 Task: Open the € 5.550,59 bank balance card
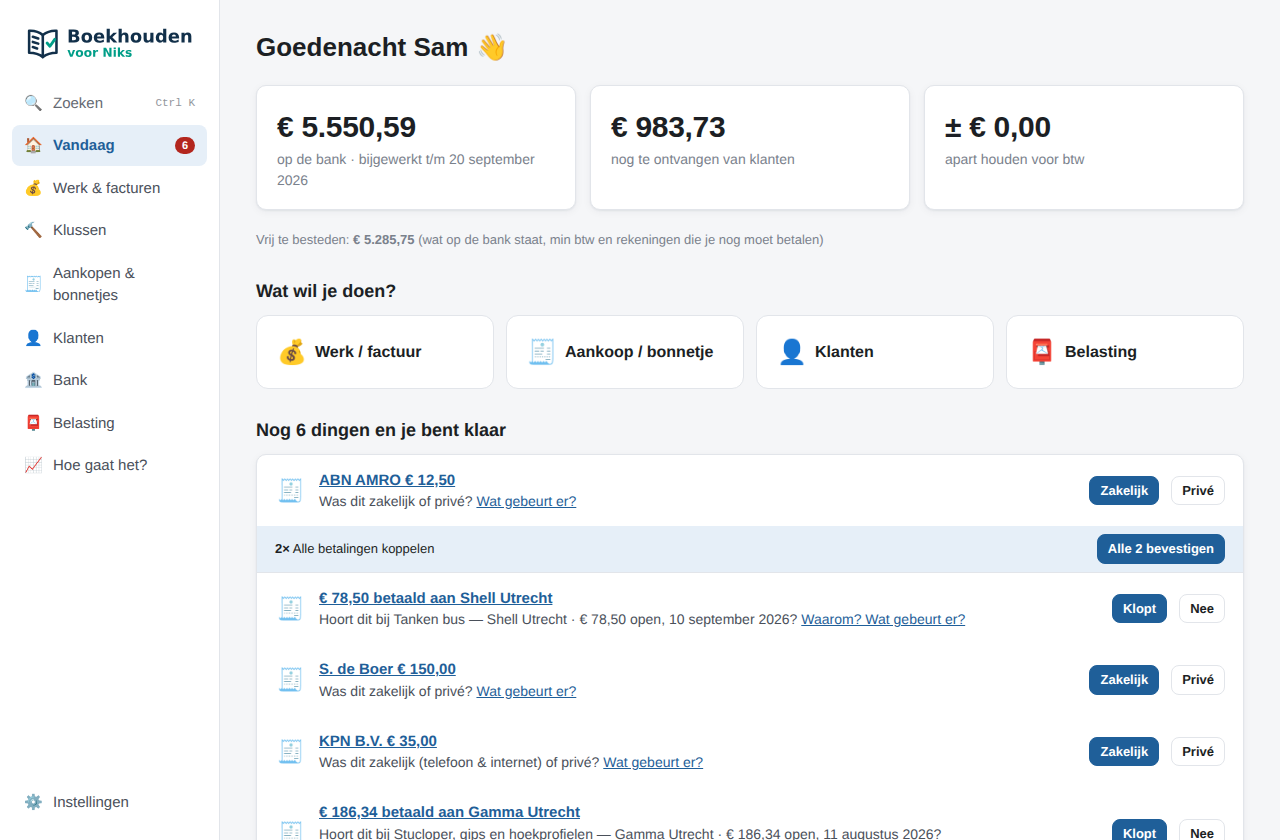pyautogui.click(x=416, y=148)
